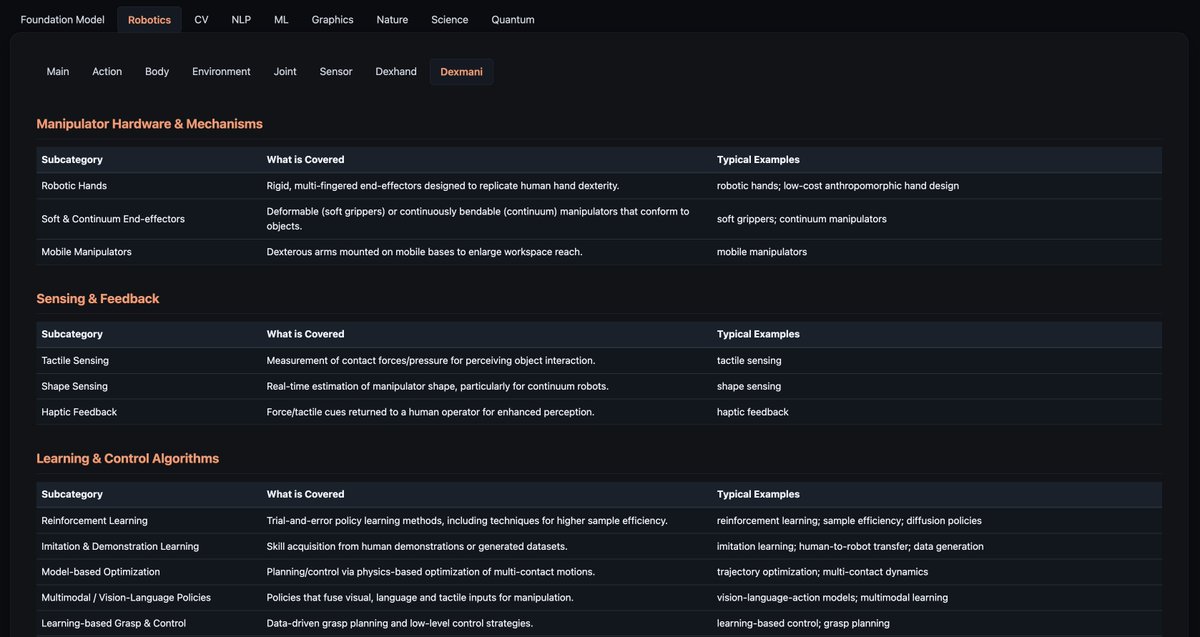Click 'Data-driven grasp planning' description
The width and height of the screenshot is (1200, 637).
[400, 623]
